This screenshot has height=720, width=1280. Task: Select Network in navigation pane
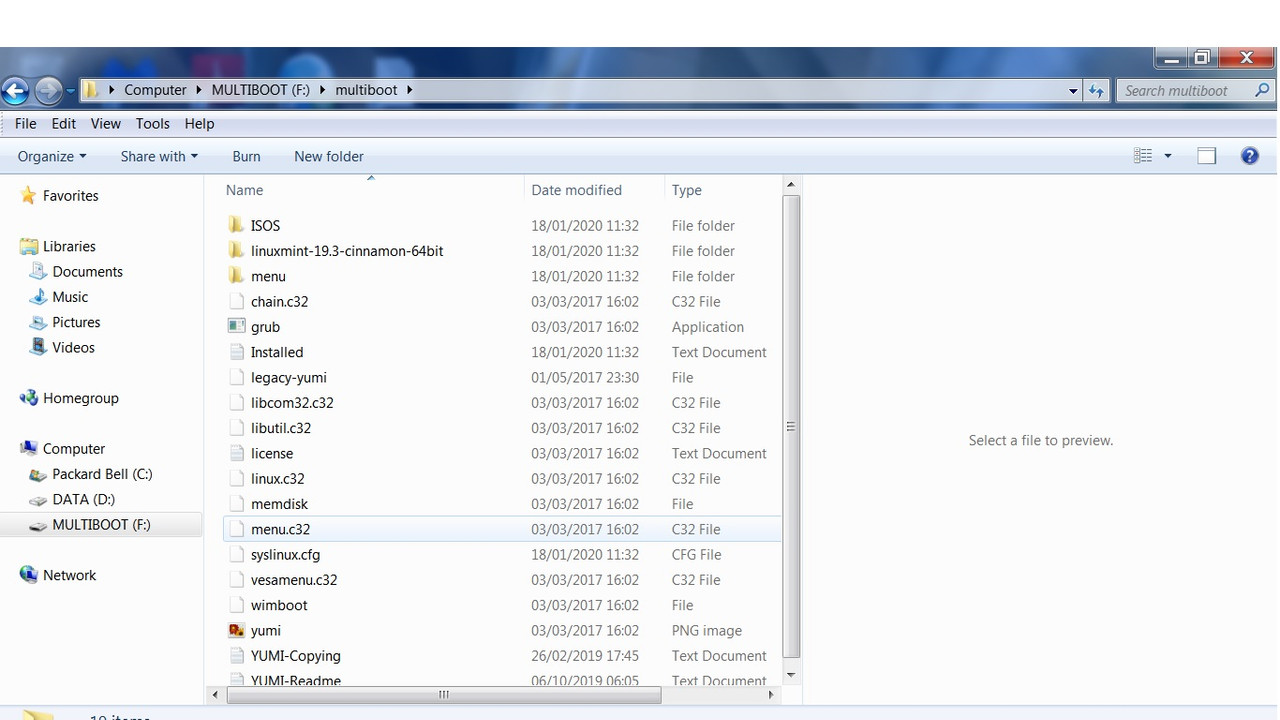(x=69, y=575)
